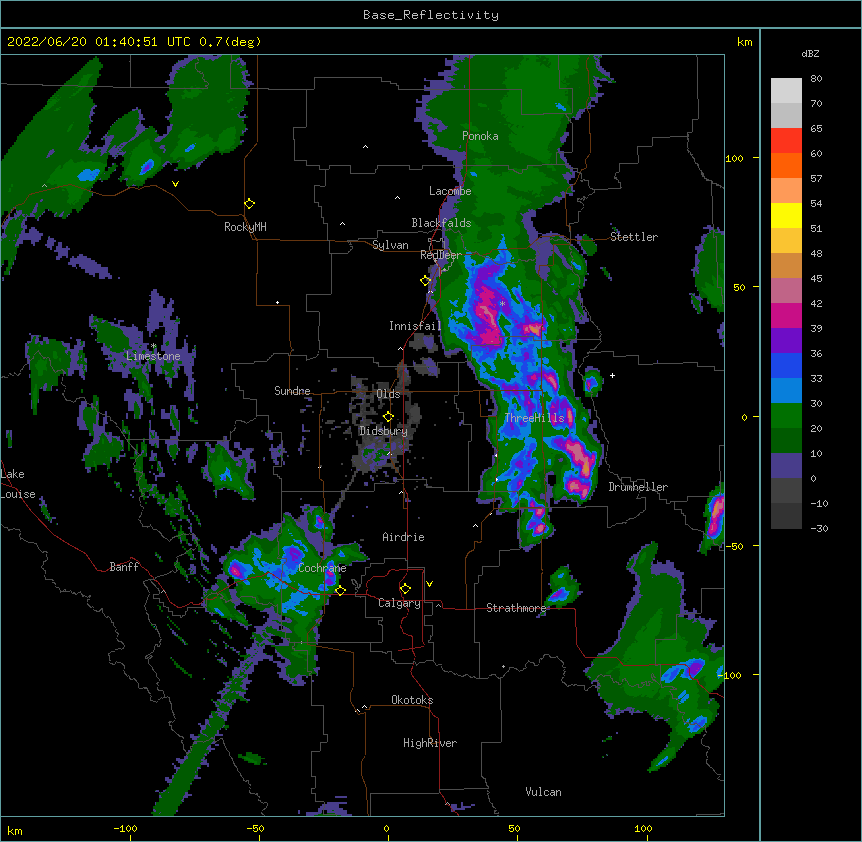Click the yellow diamond marker at Calgary
862x842 pixels.
405,589
